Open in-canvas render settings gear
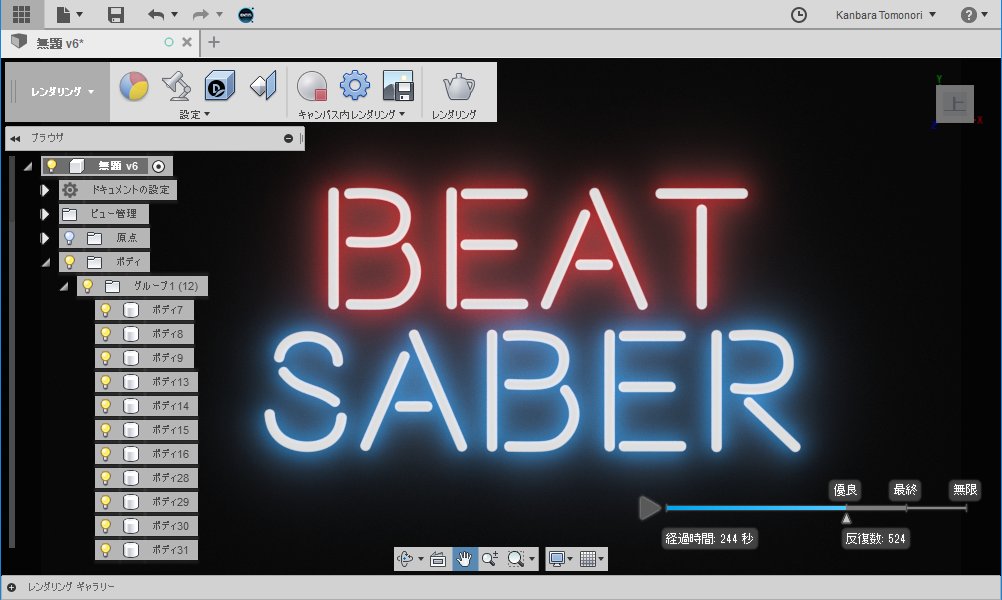The height and width of the screenshot is (600, 1002). coord(355,85)
